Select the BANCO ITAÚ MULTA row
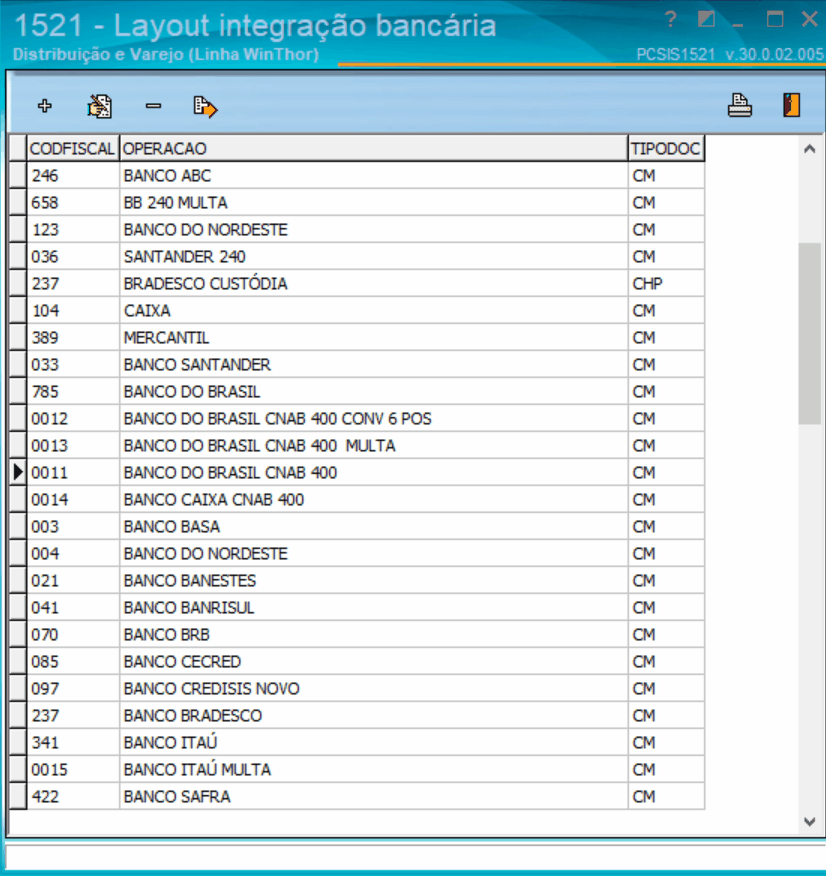The height and width of the screenshot is (876, 826). tap(357, 769)
